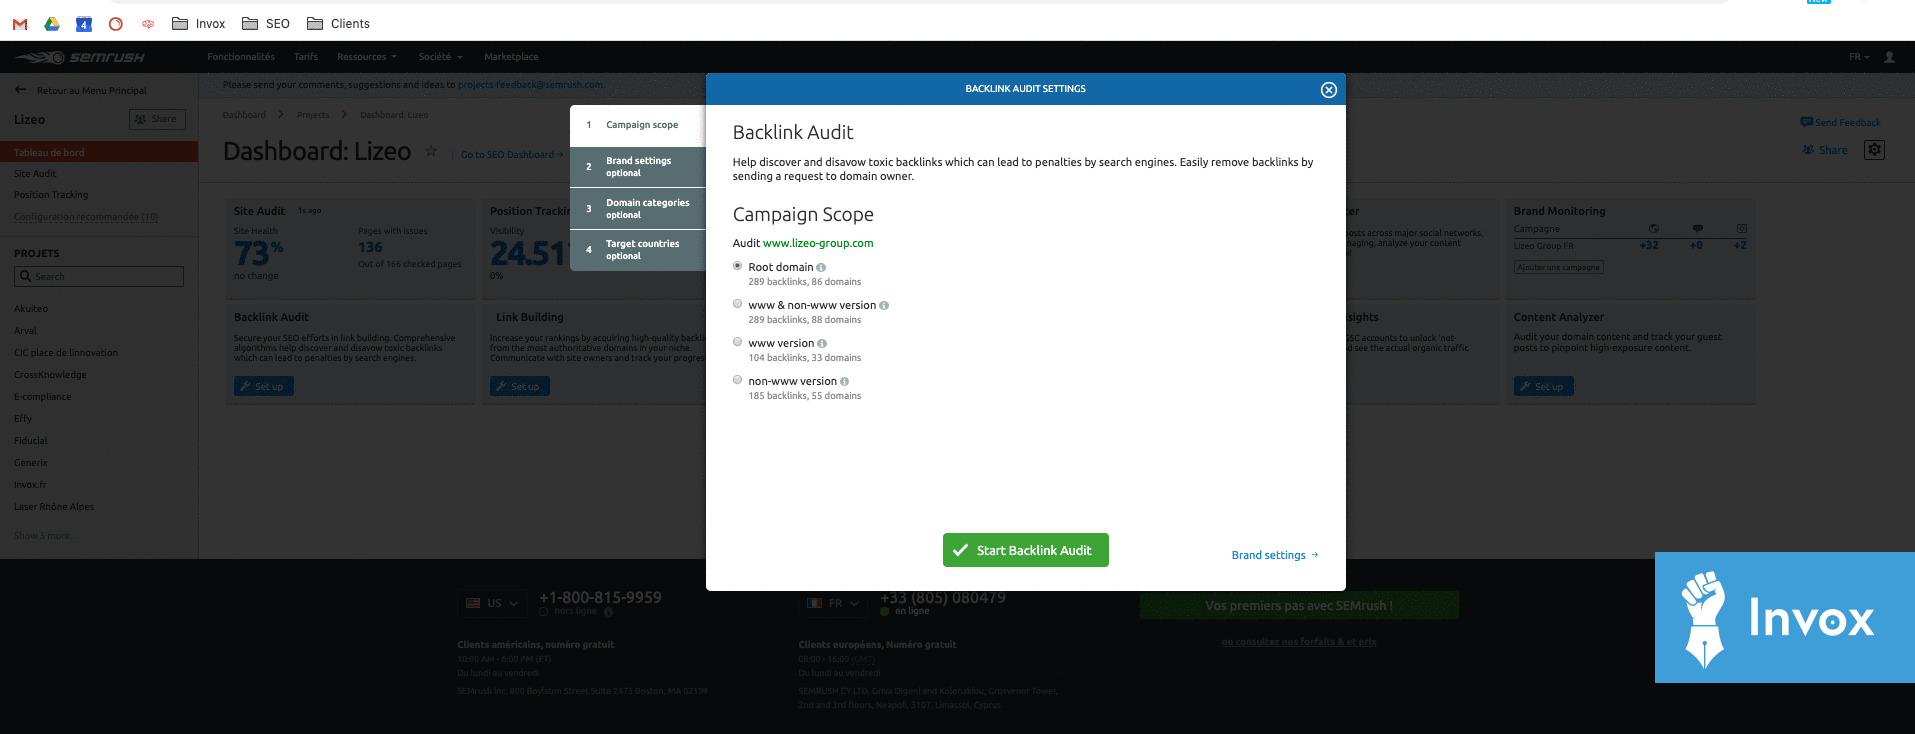This screenshot has height=734, width=1915.
Task: Open Google Drive bookmark icon
Action: pos(52,24)
